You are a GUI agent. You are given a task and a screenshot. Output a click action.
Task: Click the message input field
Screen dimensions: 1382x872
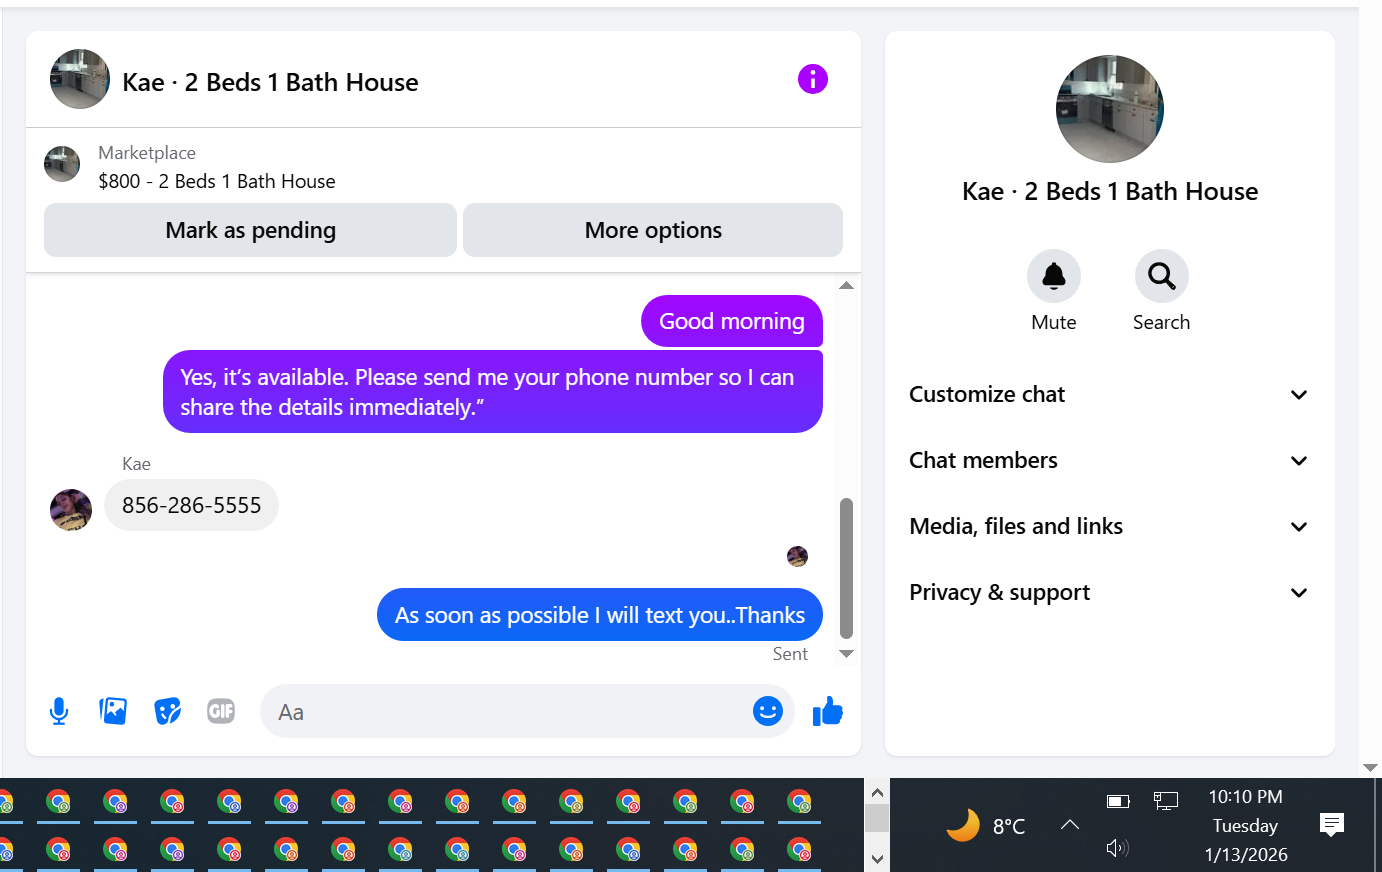pyautogui.click(x=505, y=712)
